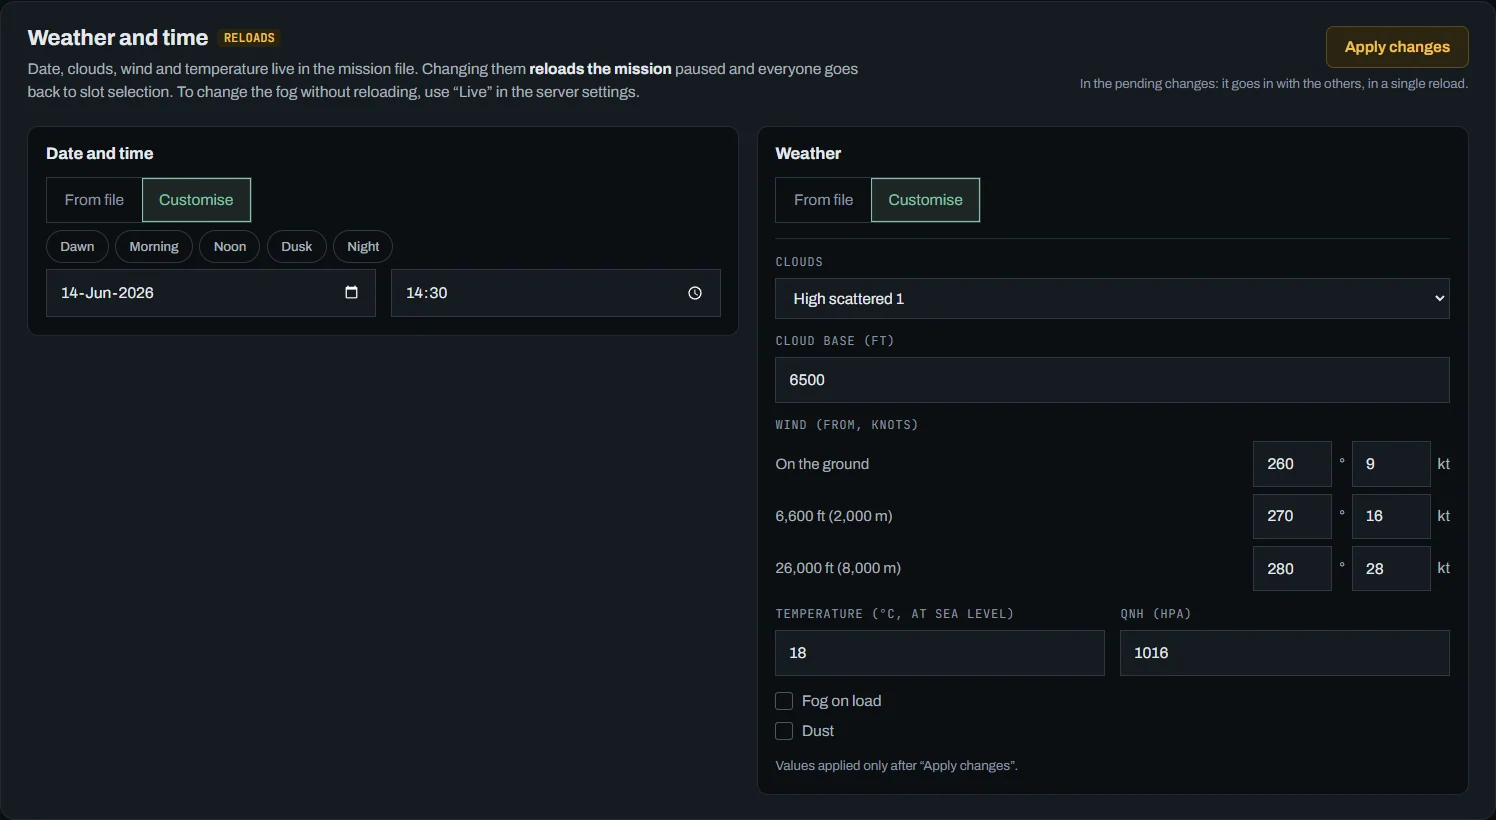This screenshot has height=820, width=1496.
Task: Edit 26,000 ft wind speed value 28
Action: [x=1391, y=568]
